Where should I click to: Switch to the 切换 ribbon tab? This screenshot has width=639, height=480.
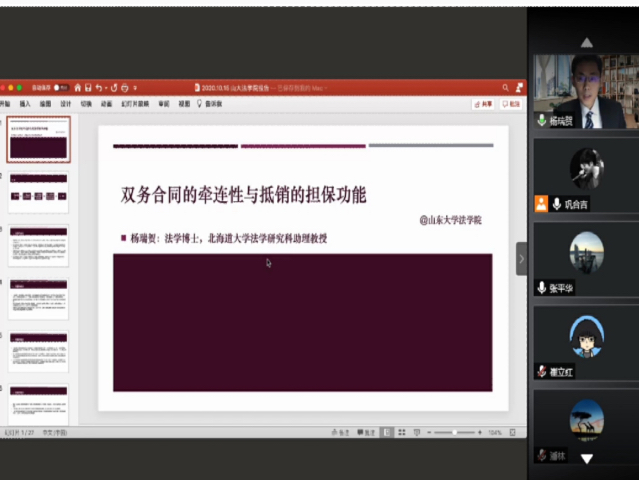click(x=86, y=103)
